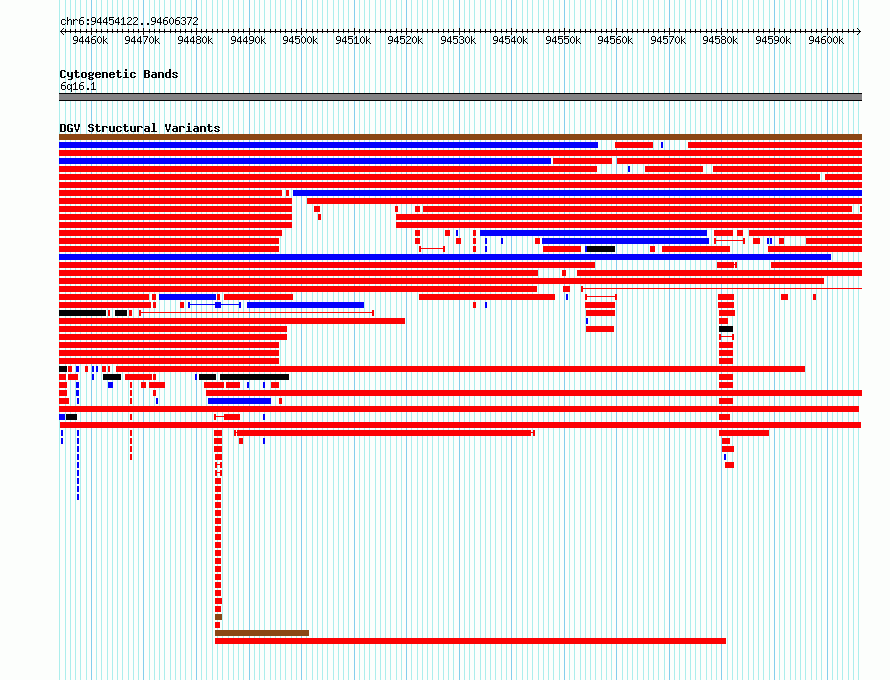Viewport: 890px width, 680px height.
Task: Click the 94550k ruler label
Action: 562,40
